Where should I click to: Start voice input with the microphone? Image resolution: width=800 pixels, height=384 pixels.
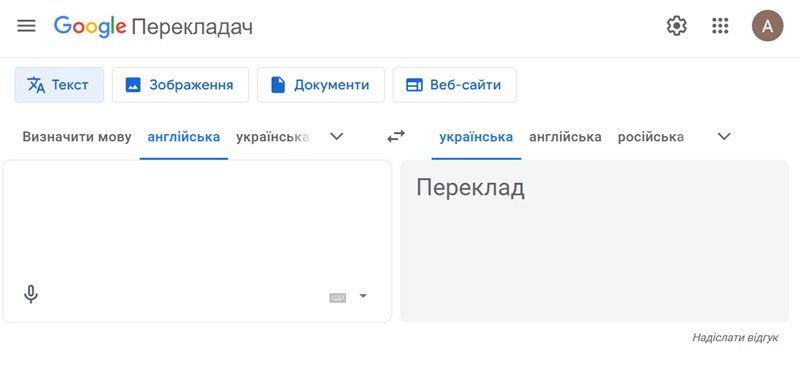click(31, 294)
